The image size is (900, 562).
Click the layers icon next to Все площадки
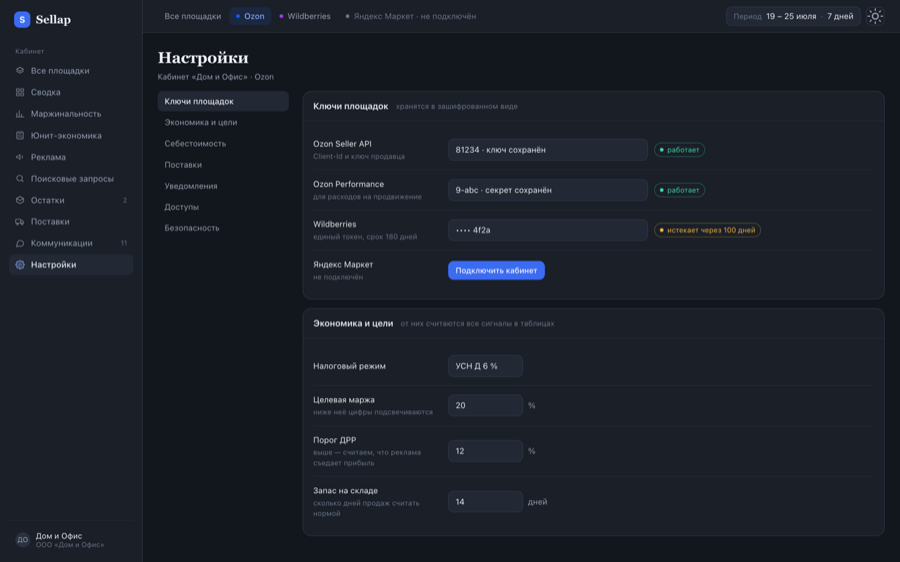coord(20,71)
